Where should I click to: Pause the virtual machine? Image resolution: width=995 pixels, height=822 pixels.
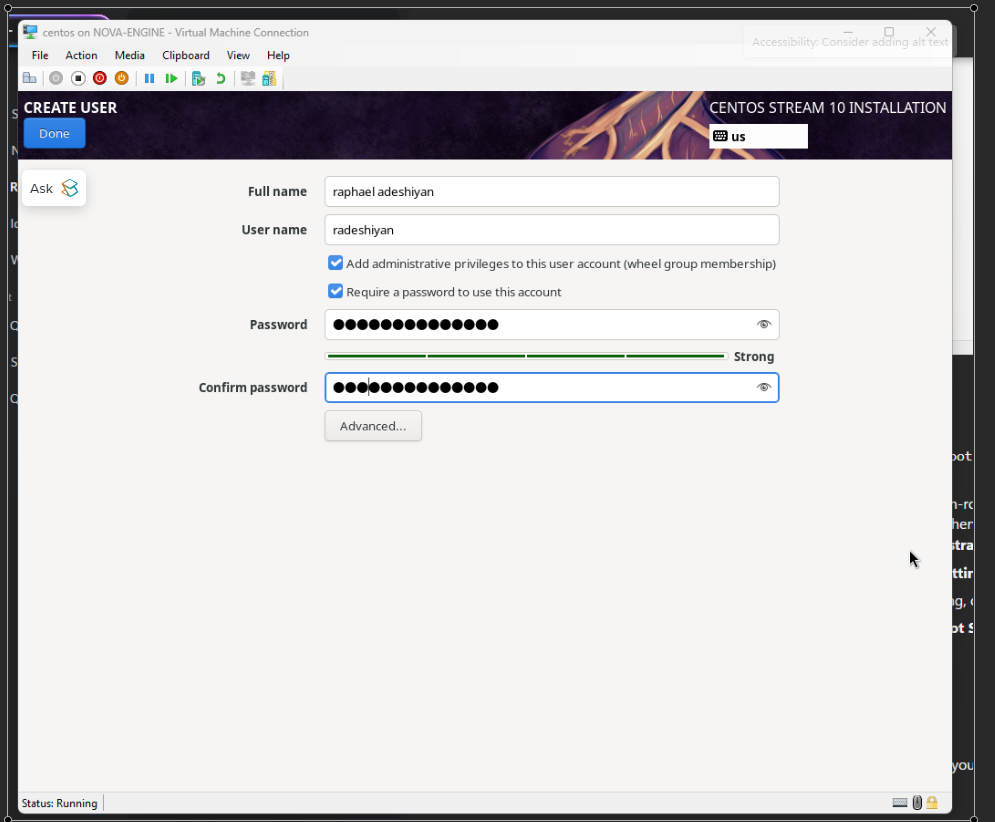(x=149, y=78)
